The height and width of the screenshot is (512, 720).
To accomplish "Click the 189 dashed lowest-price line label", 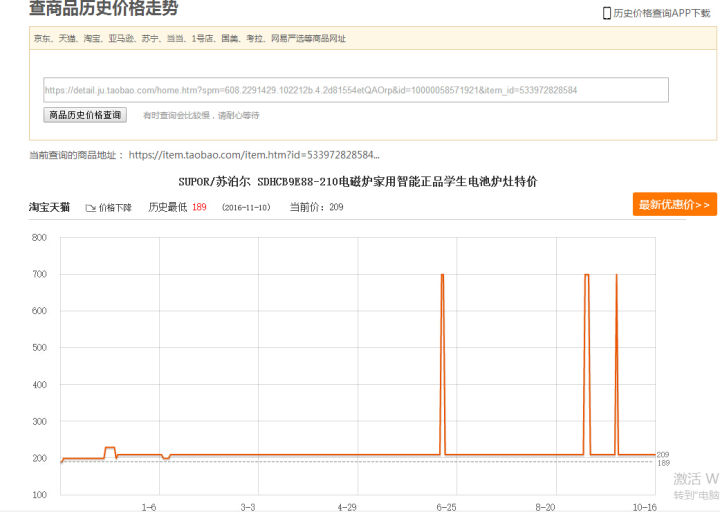I will pos(663,463).
